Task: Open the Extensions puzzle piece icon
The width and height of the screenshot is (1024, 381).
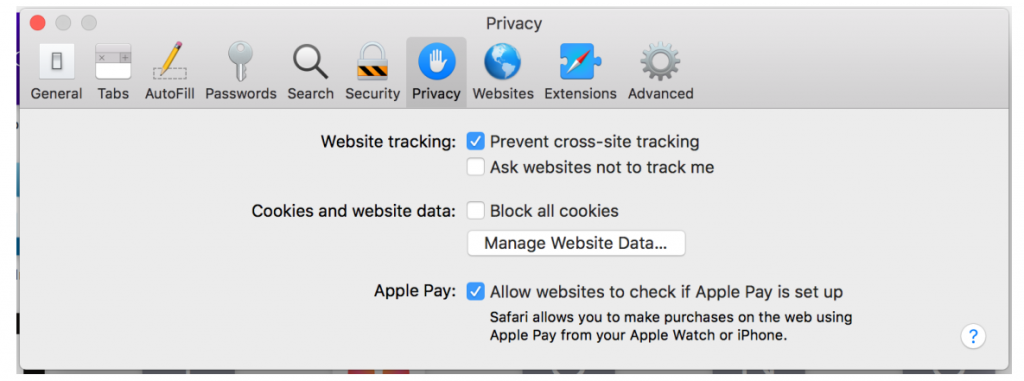Action: click(580, 62)
